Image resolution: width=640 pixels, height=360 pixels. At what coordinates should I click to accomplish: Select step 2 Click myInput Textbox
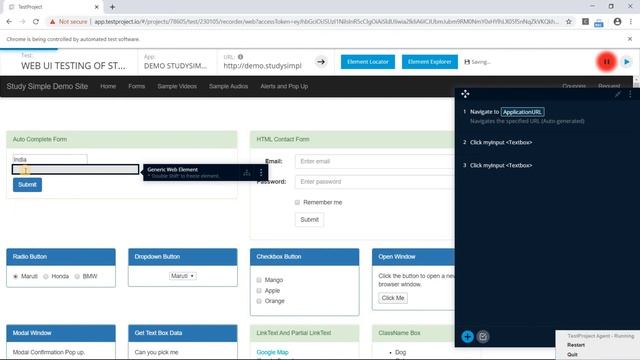501,142
